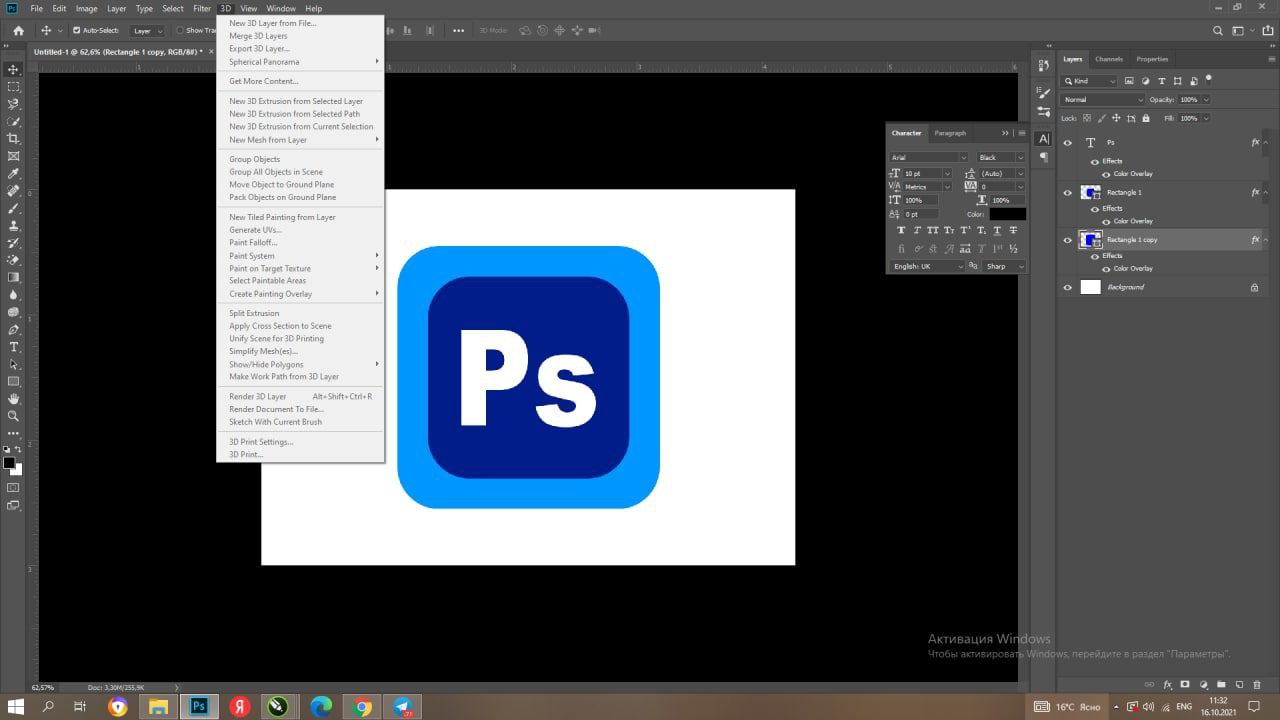Image resolution: width=1280 pixels, height=720 pixels.
Task: Switch to the Channels tab
Action: 1109,59
